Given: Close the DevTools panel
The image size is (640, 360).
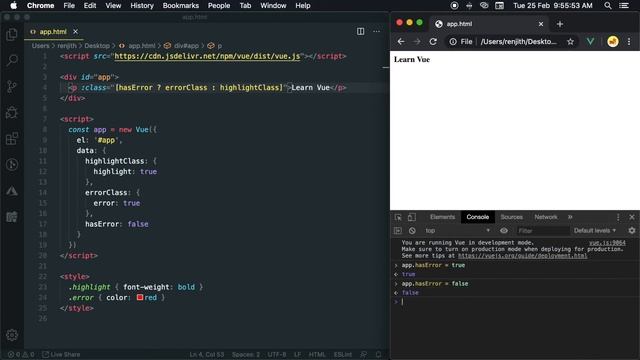Looking at the screenshot, I should (x=632, y=217).
